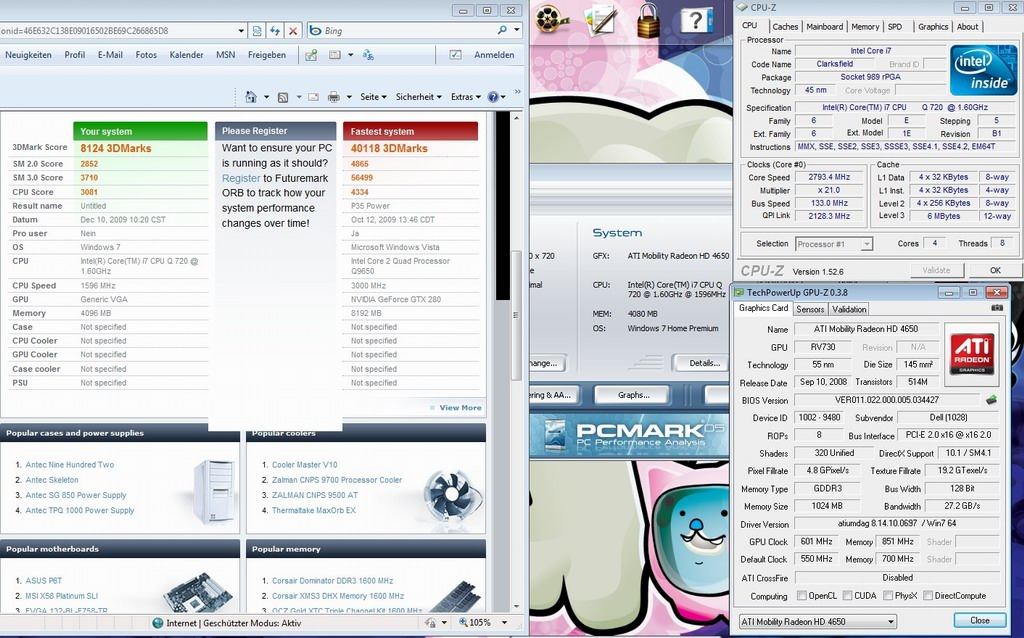The width and height of the screenshot is (1024, 638).
Task: Click the browser home icon
Action: click(251, 97)
